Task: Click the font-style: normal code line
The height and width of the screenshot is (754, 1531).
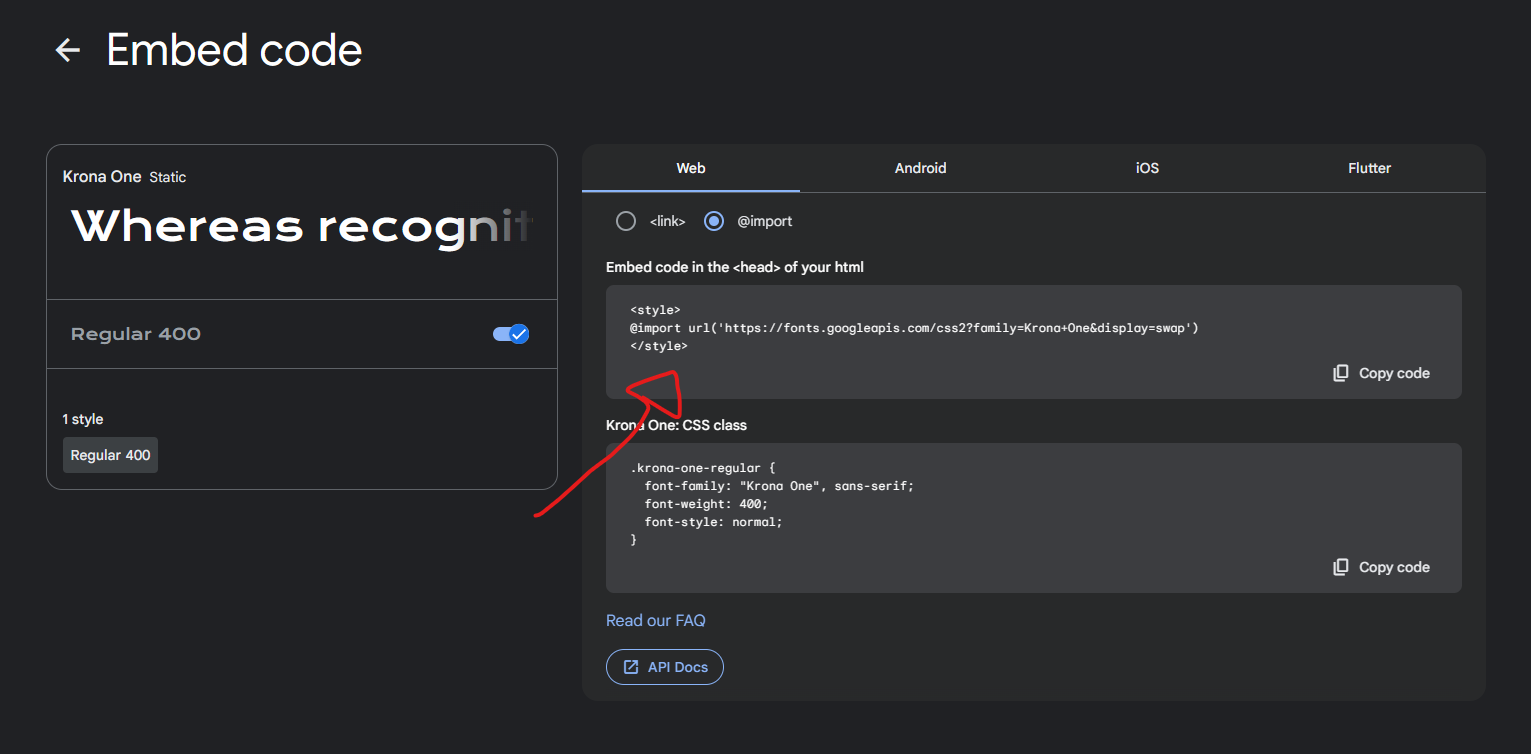Action: pos(713,522)
